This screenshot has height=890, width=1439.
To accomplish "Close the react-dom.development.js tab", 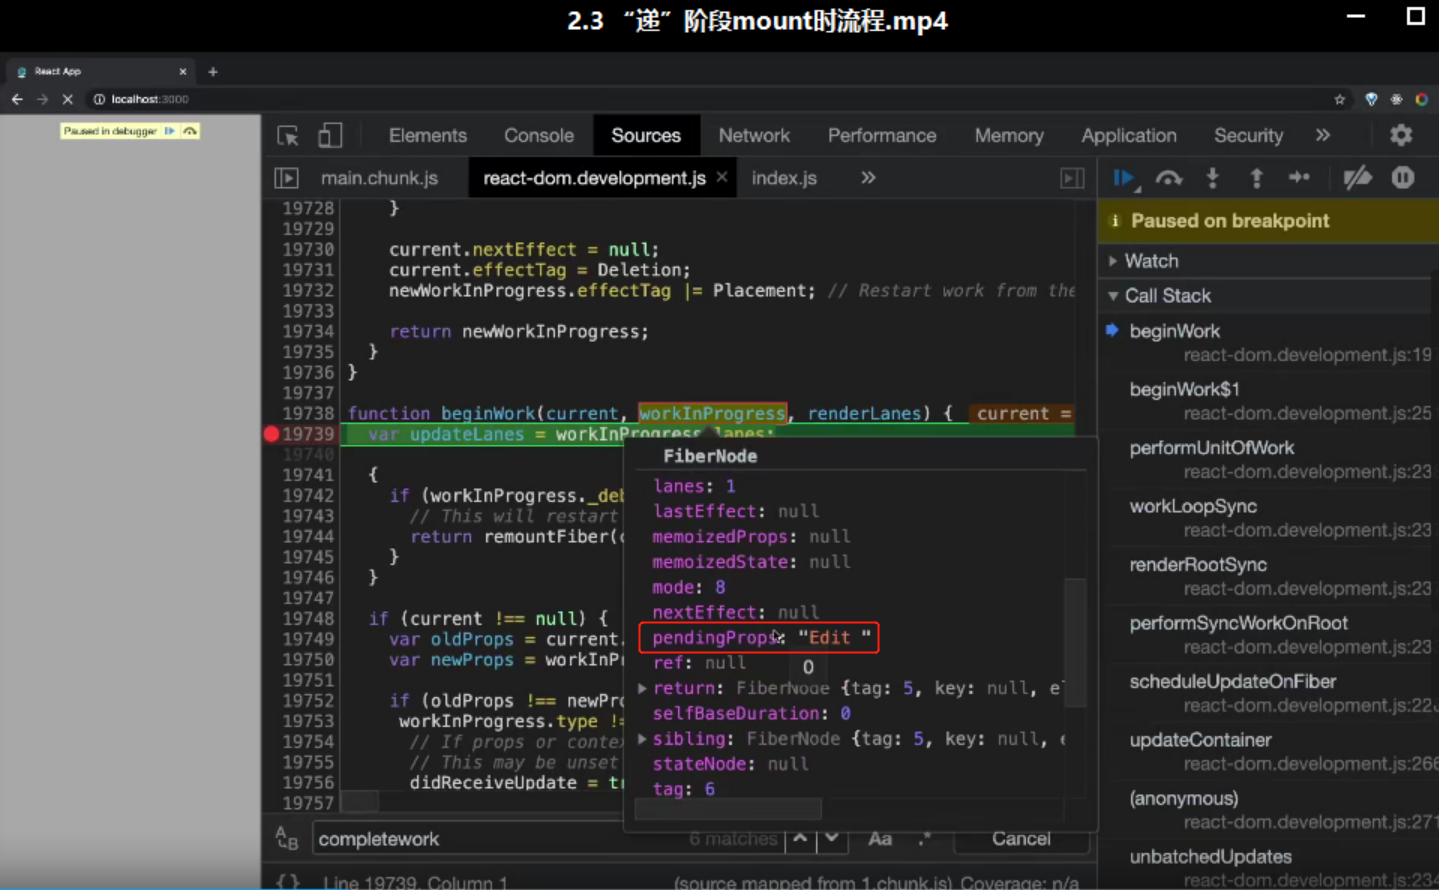I will click(x=722, y=177).
